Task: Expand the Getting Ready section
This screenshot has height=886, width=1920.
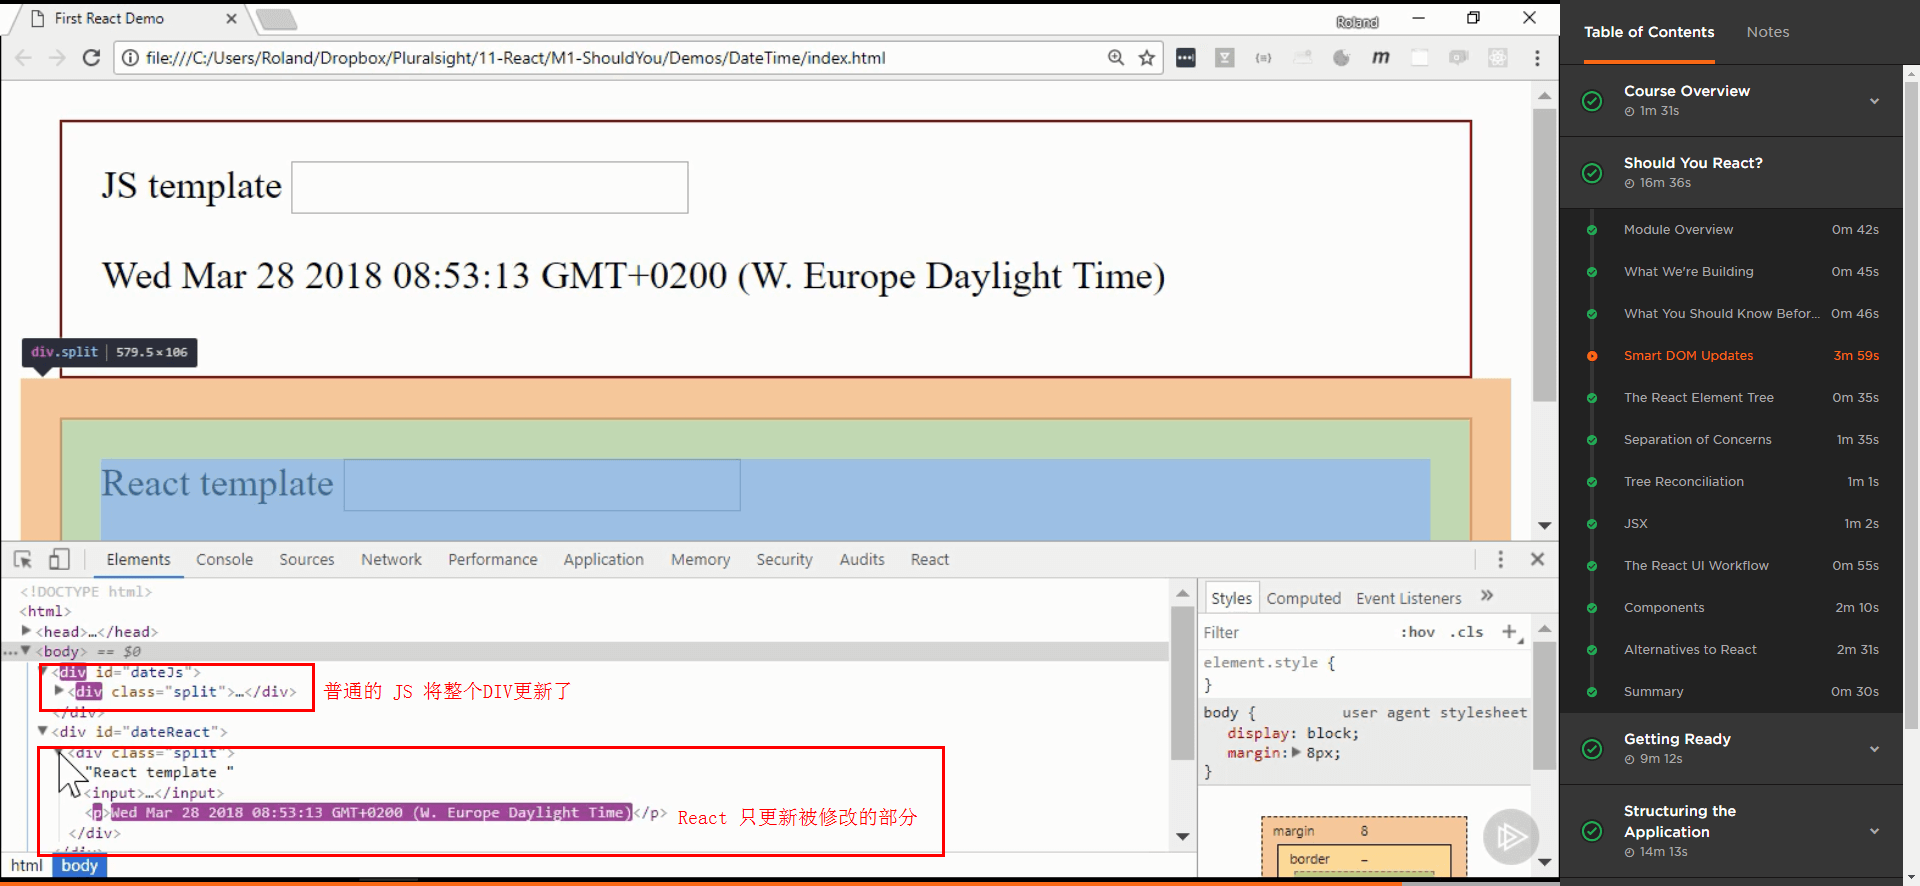Action: (1875, 748)
